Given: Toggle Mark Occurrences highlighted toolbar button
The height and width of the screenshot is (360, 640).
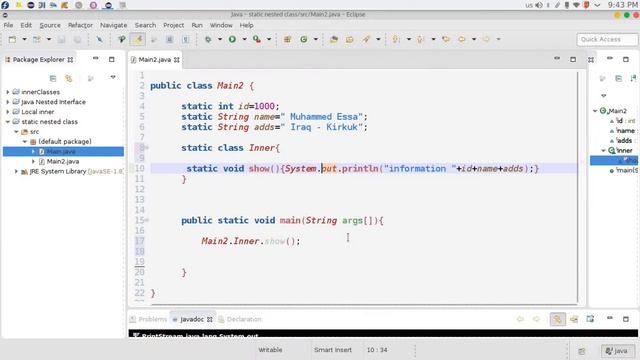Looking at the screenshot, I should 138,39.
